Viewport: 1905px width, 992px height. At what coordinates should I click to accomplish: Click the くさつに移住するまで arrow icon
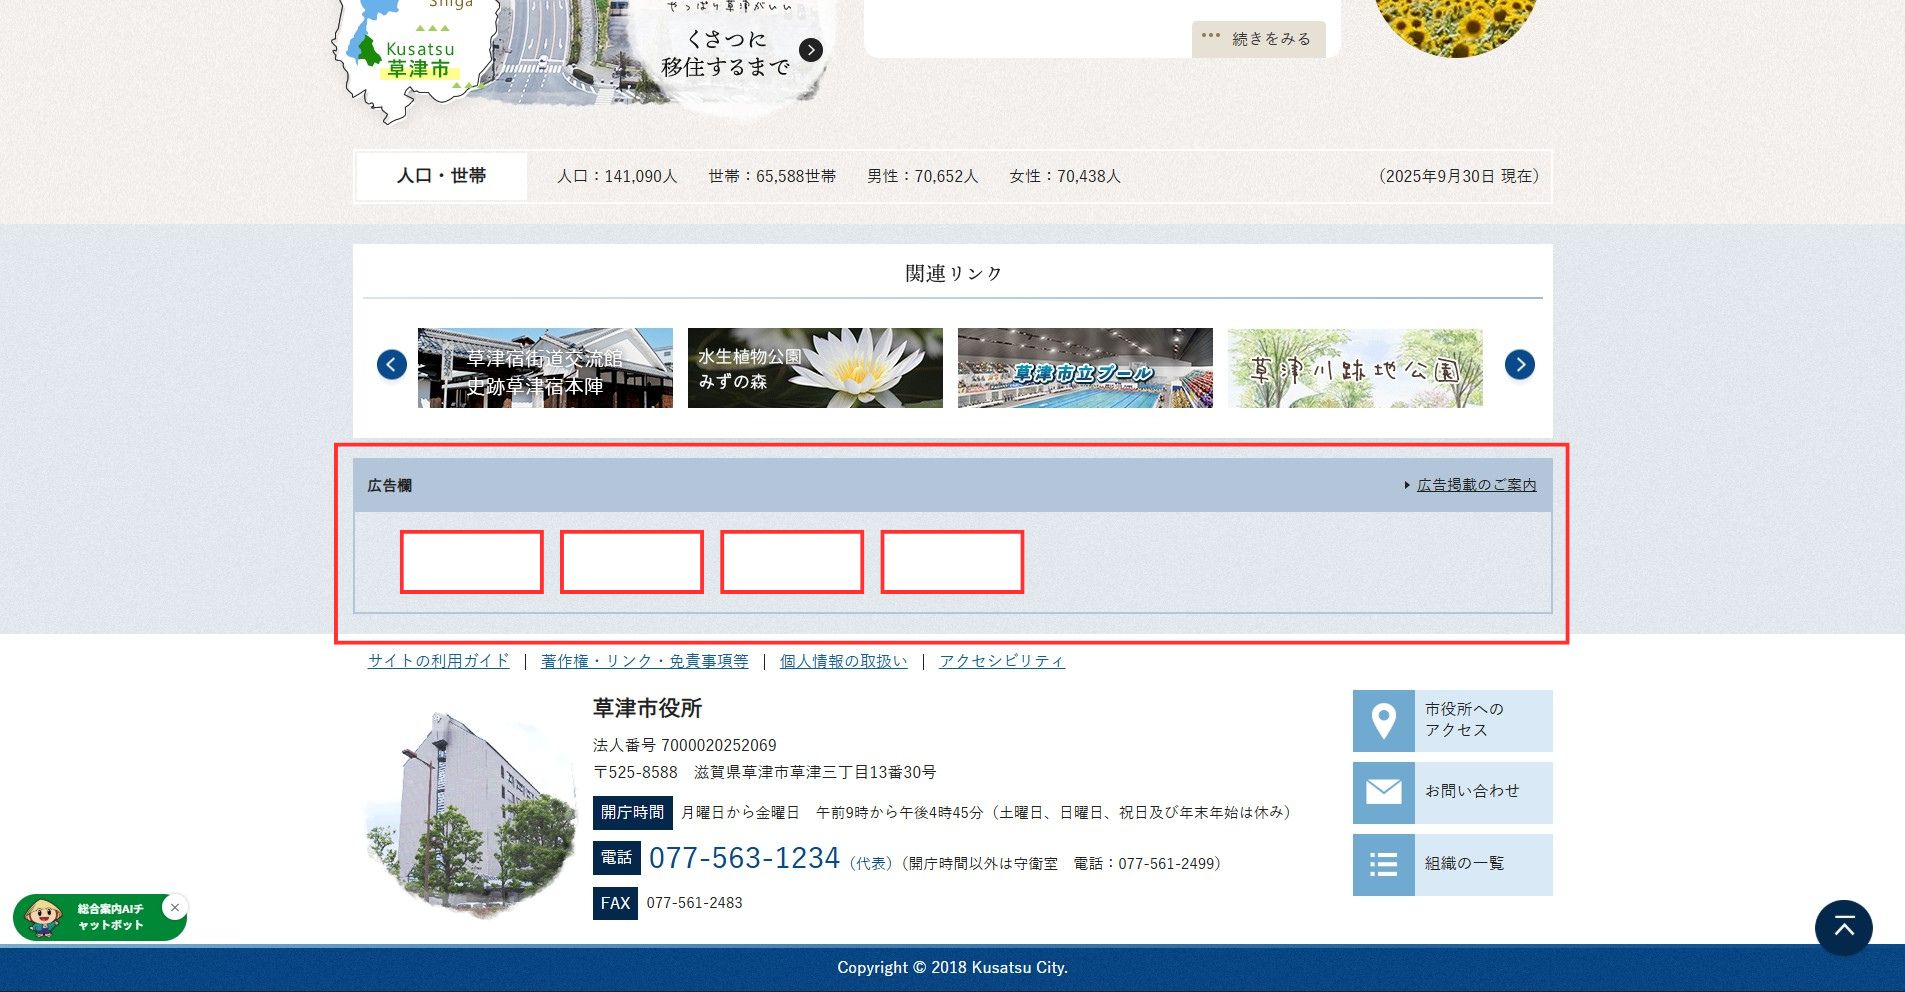click(811, 50)
